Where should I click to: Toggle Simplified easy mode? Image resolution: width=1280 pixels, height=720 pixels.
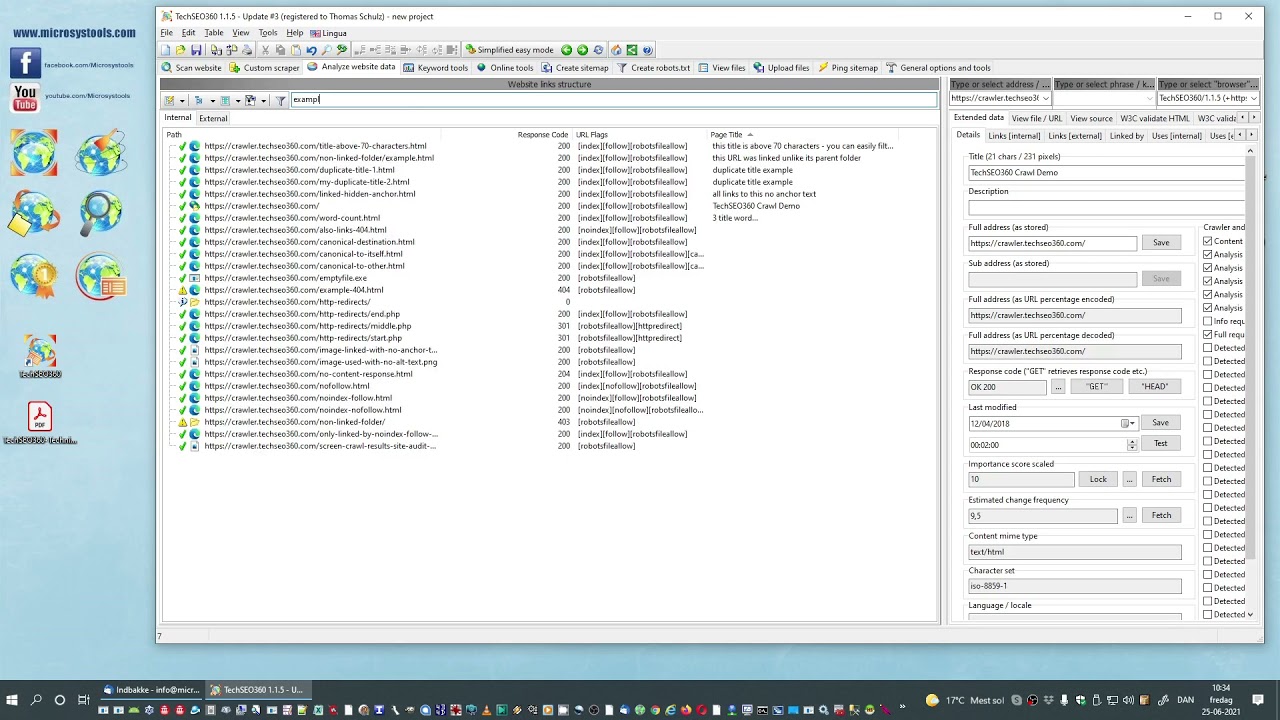509,50
